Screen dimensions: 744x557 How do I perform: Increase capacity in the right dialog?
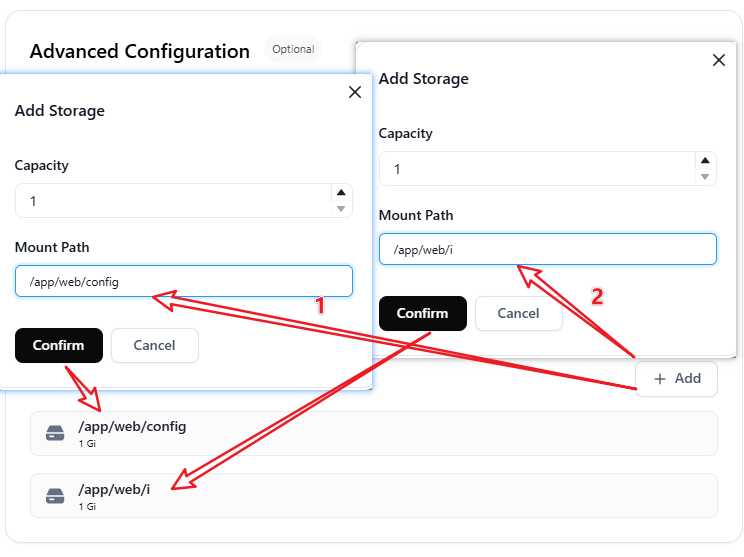(x=705, y=160)
